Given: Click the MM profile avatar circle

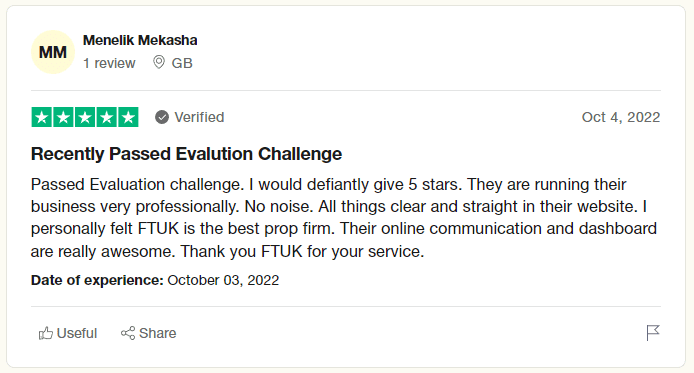Looking at the screenshot, I should click(53, 52).
